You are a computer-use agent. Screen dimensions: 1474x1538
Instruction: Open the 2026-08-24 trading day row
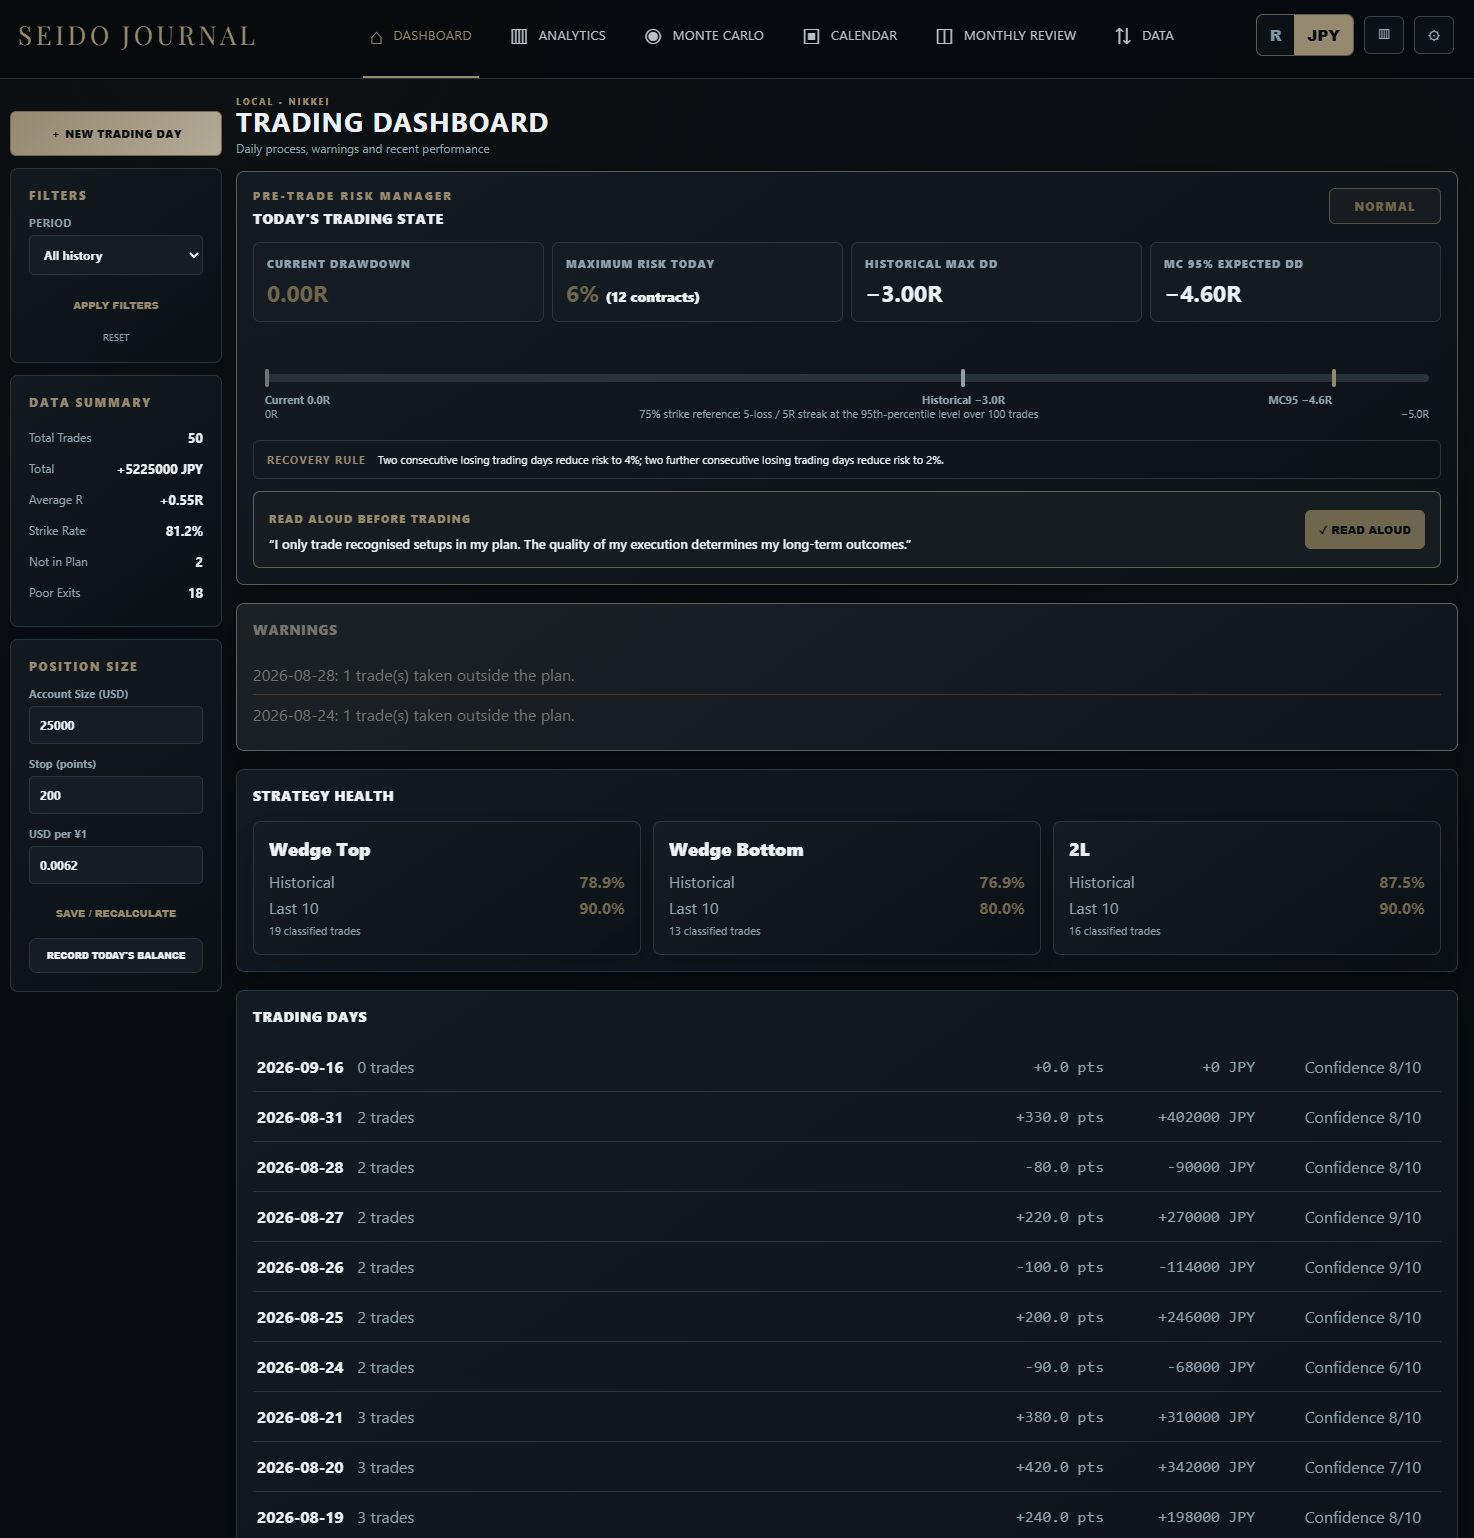847,1367
